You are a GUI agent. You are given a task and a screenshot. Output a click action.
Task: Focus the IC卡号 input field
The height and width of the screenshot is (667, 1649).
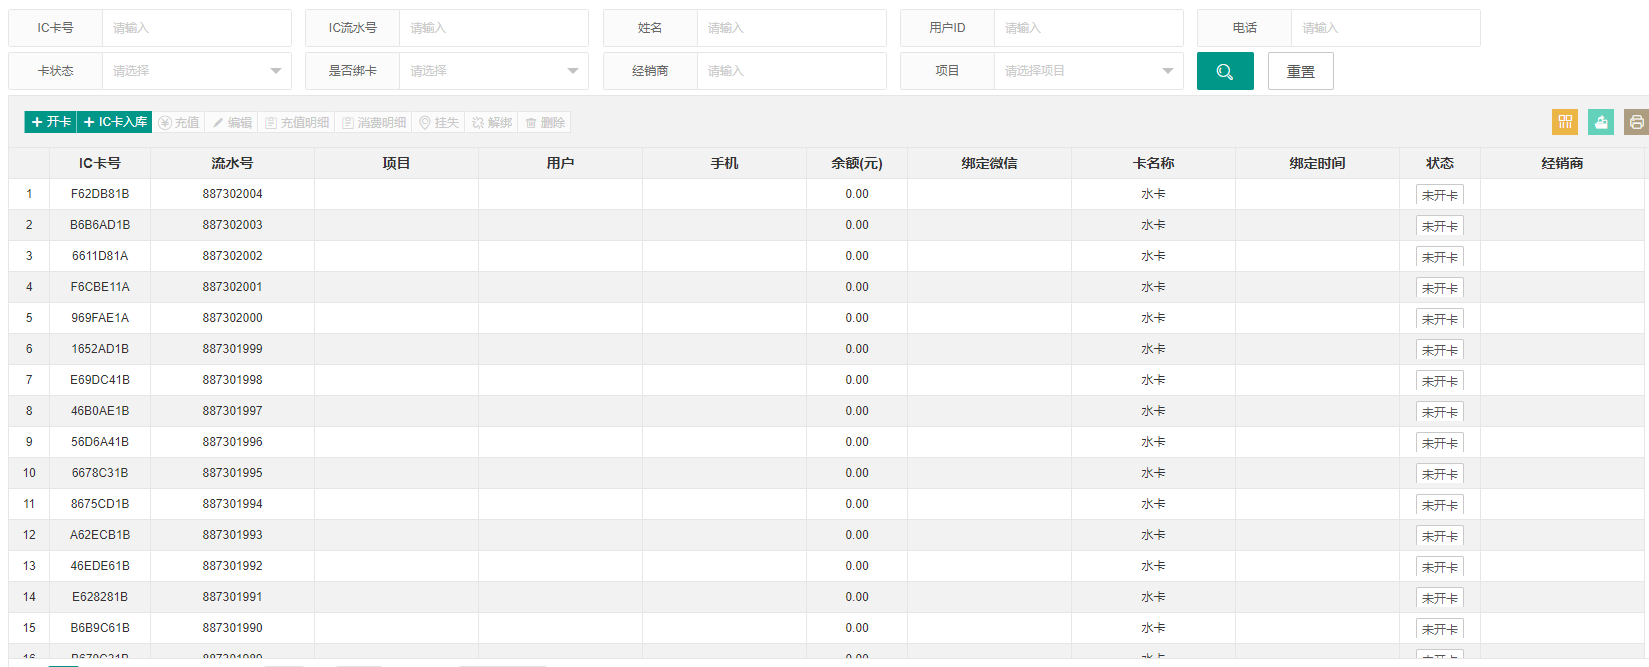[x=197, y=28]
